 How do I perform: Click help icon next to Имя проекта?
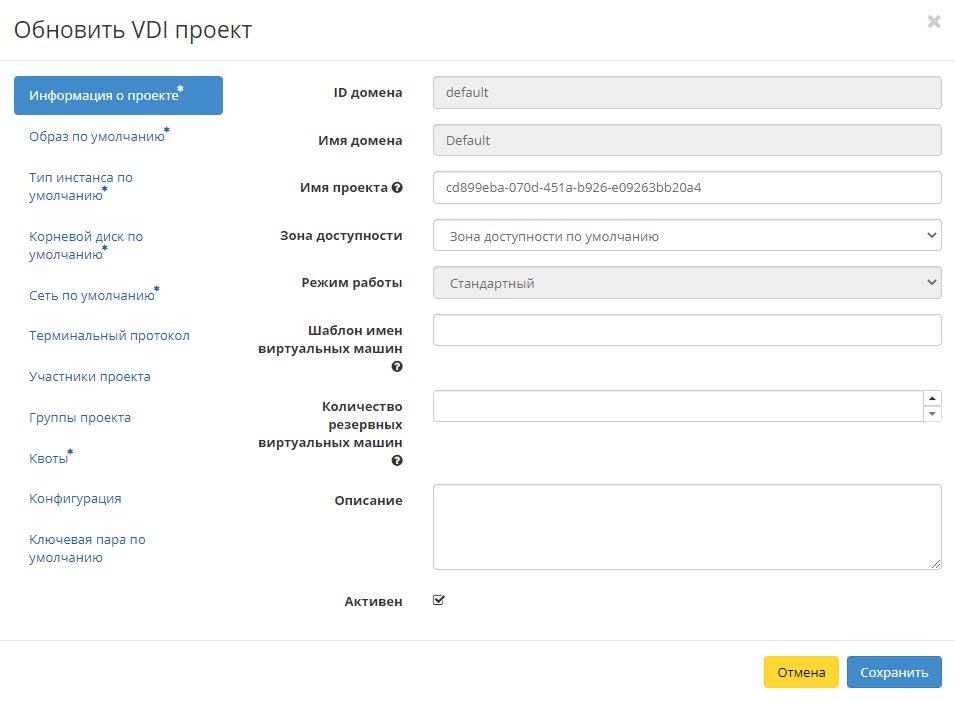pos(397,188)
